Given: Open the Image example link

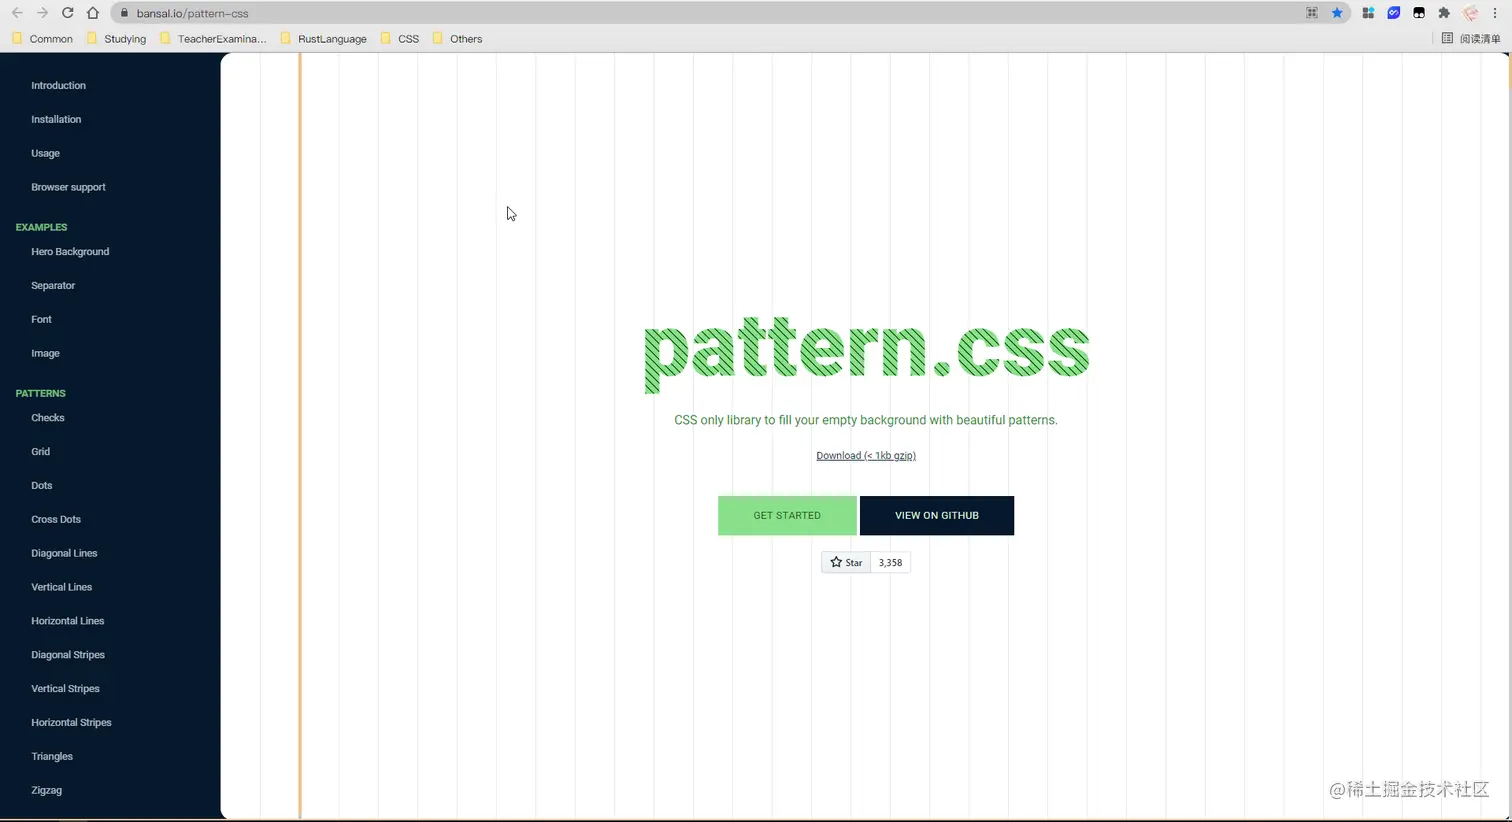Looking at the screenshot, I should [45, 354].
